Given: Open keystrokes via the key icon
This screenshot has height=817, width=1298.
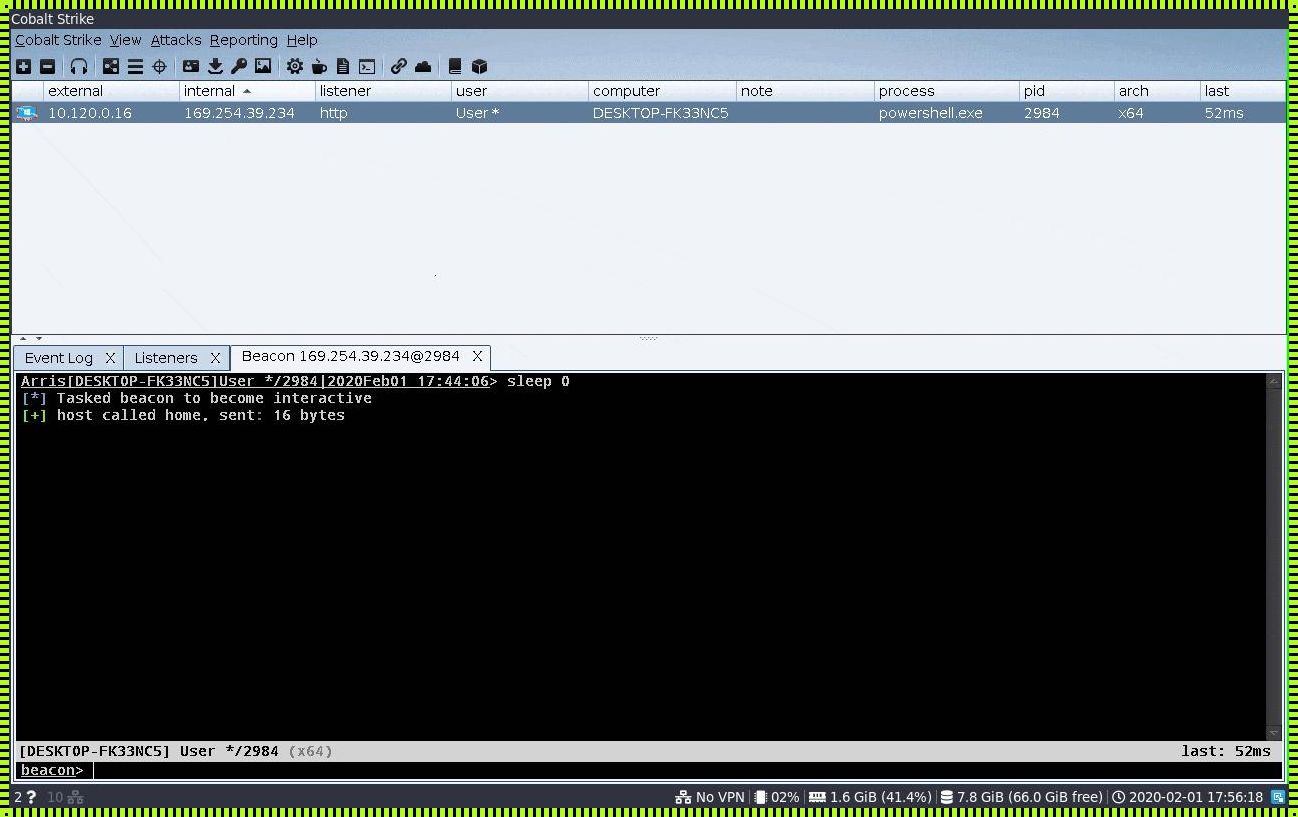Looking at the screenshot, I should (239, 66).
